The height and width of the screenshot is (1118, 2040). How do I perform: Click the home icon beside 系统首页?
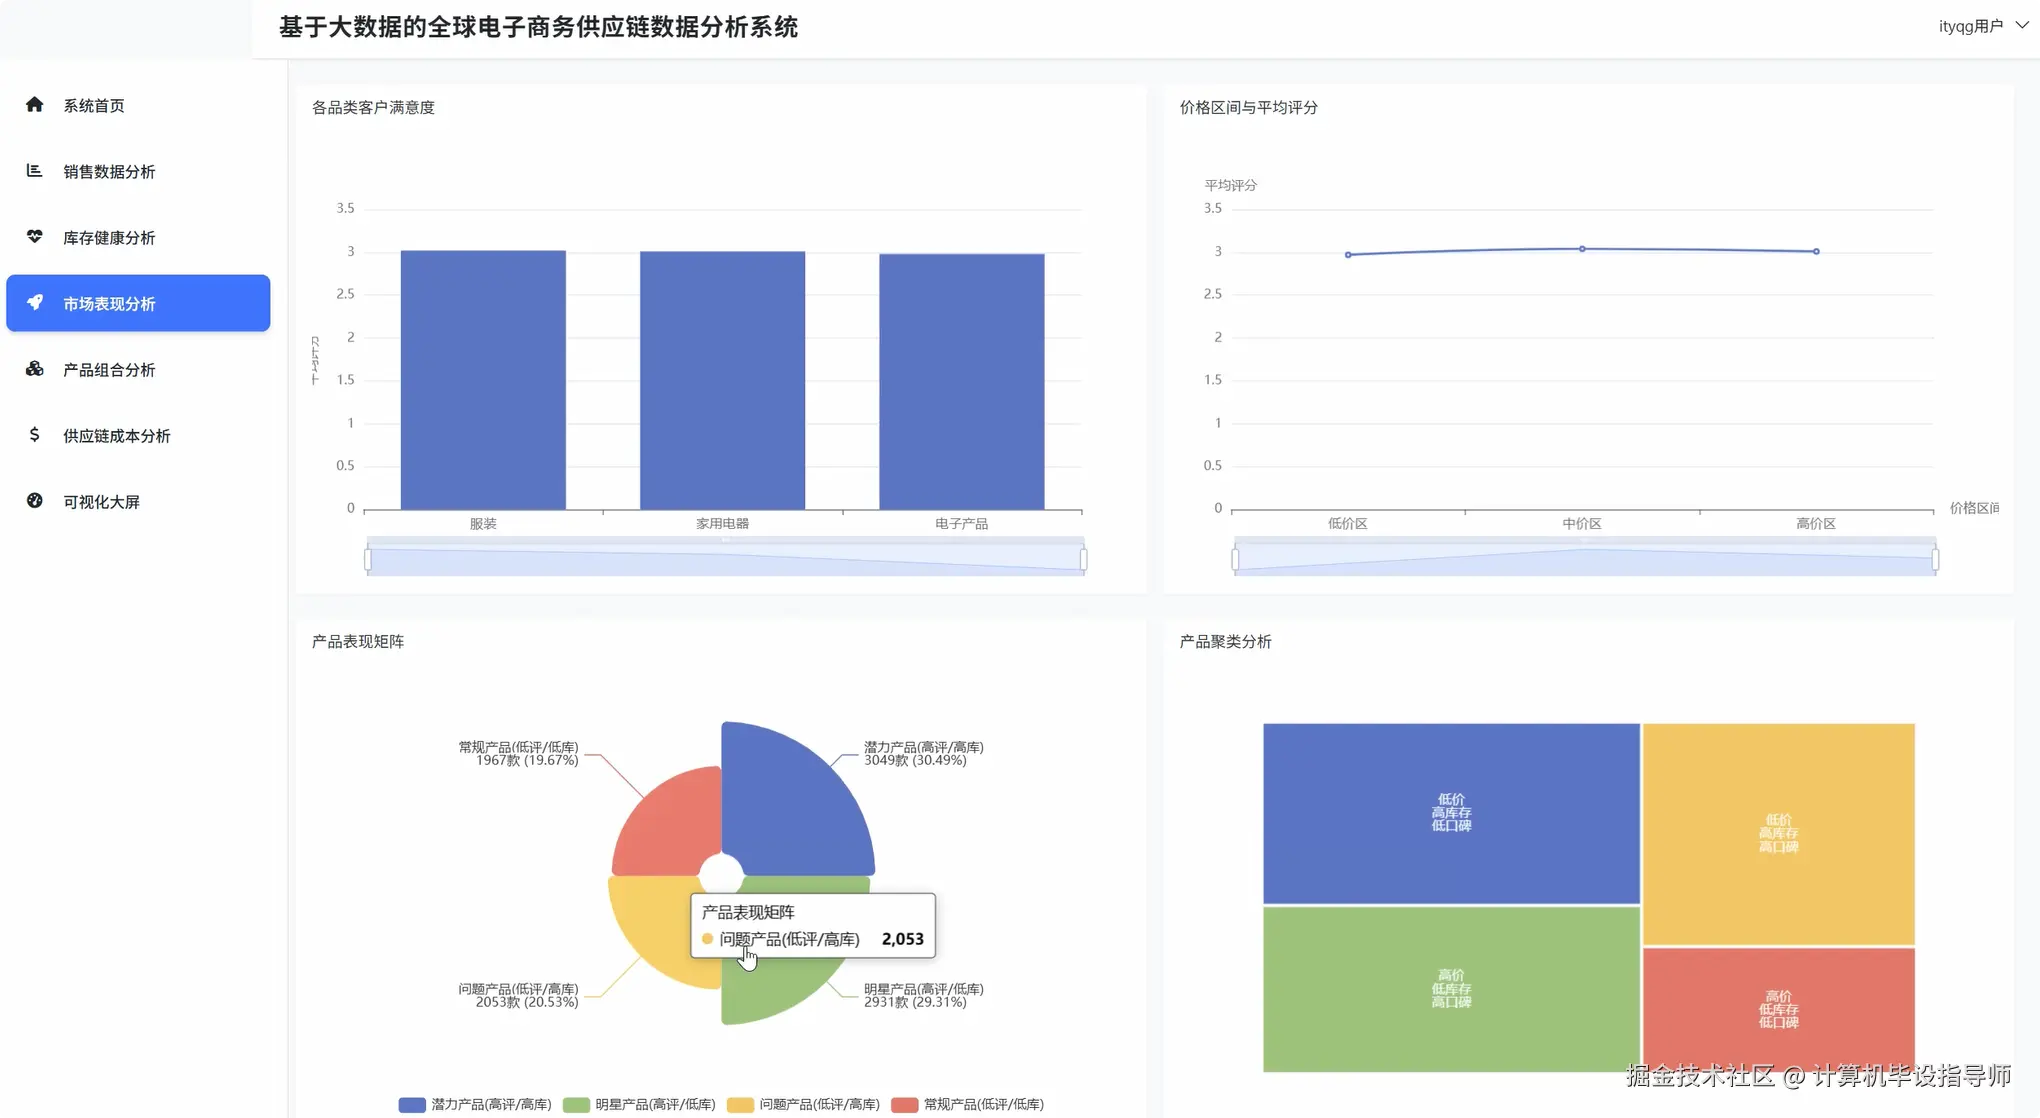[35, 105]
